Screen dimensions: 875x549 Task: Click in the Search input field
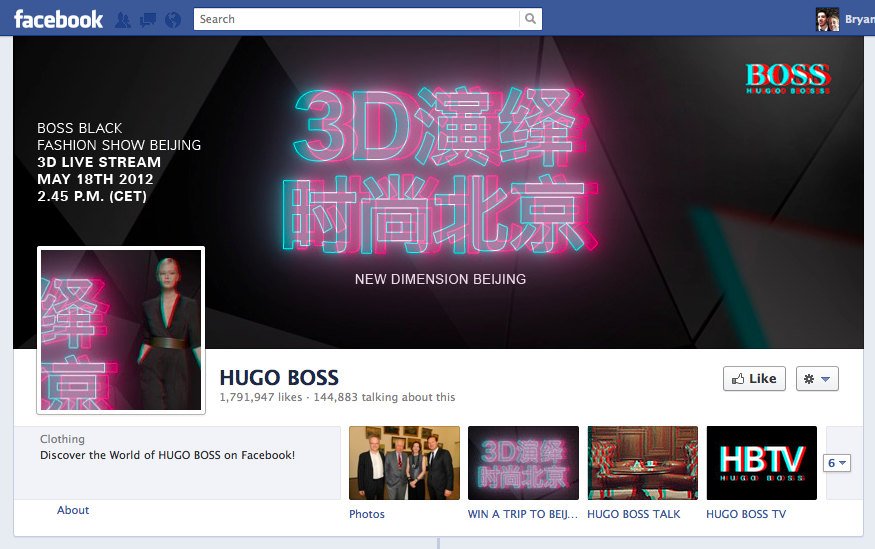pos(356,19)
